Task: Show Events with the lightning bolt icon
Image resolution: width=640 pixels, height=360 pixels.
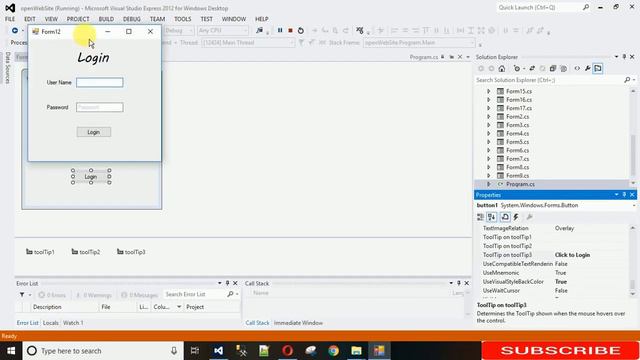Action: pos(516,217)
